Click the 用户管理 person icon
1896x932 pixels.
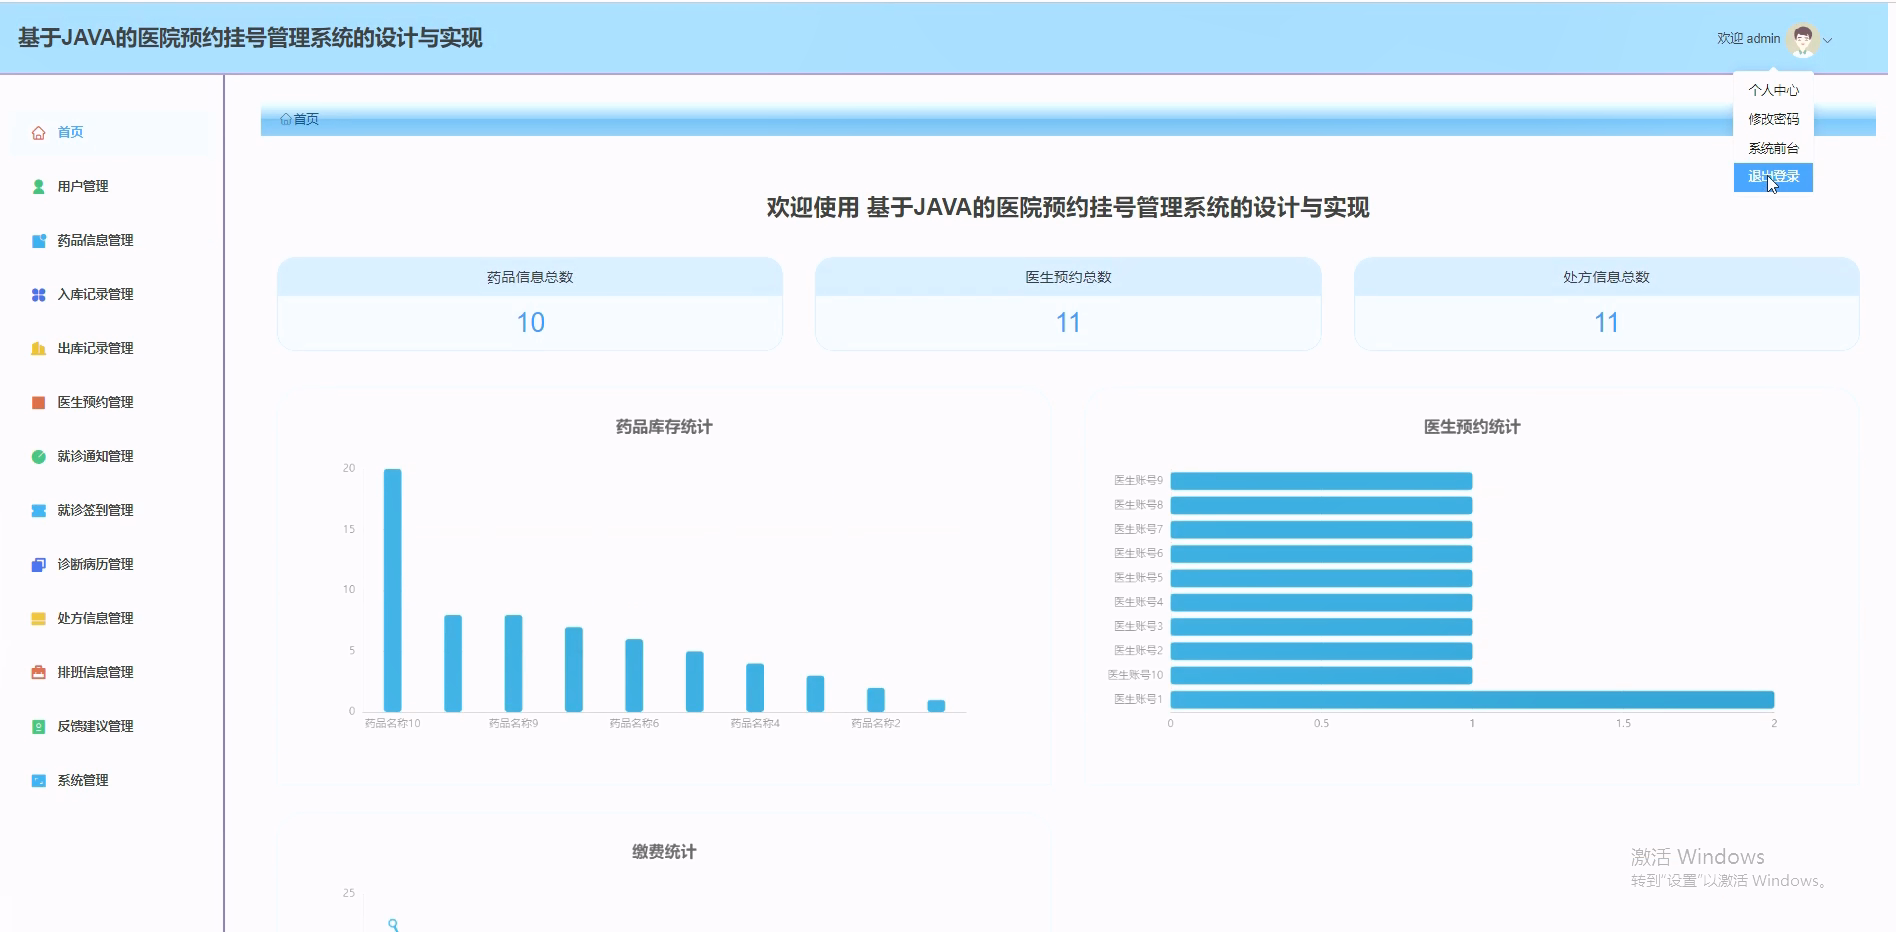[x=38, y=187]
